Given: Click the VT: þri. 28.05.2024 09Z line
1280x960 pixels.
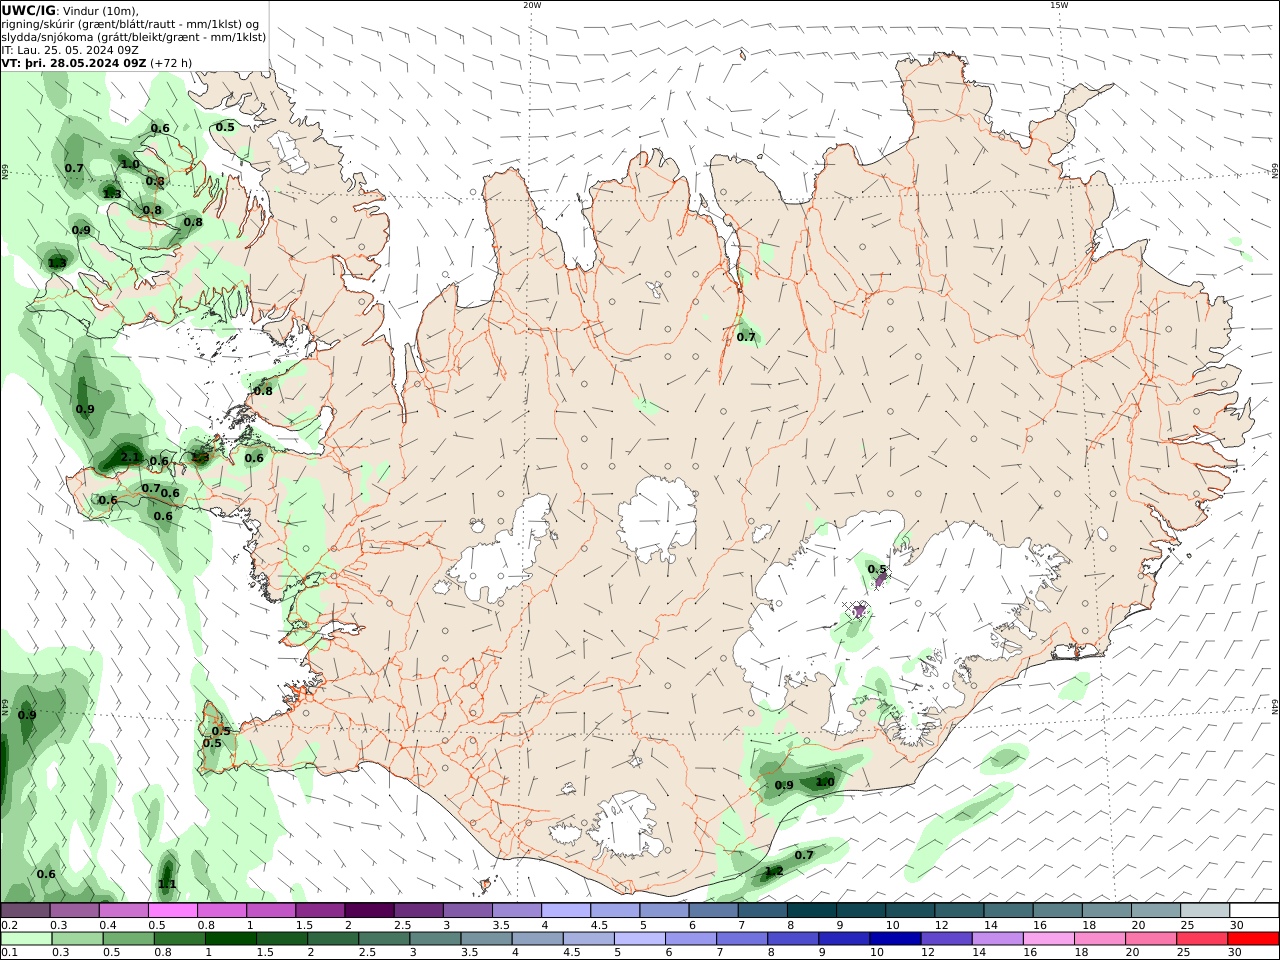Looking at the screenshot, I should (x=74, y=62).
